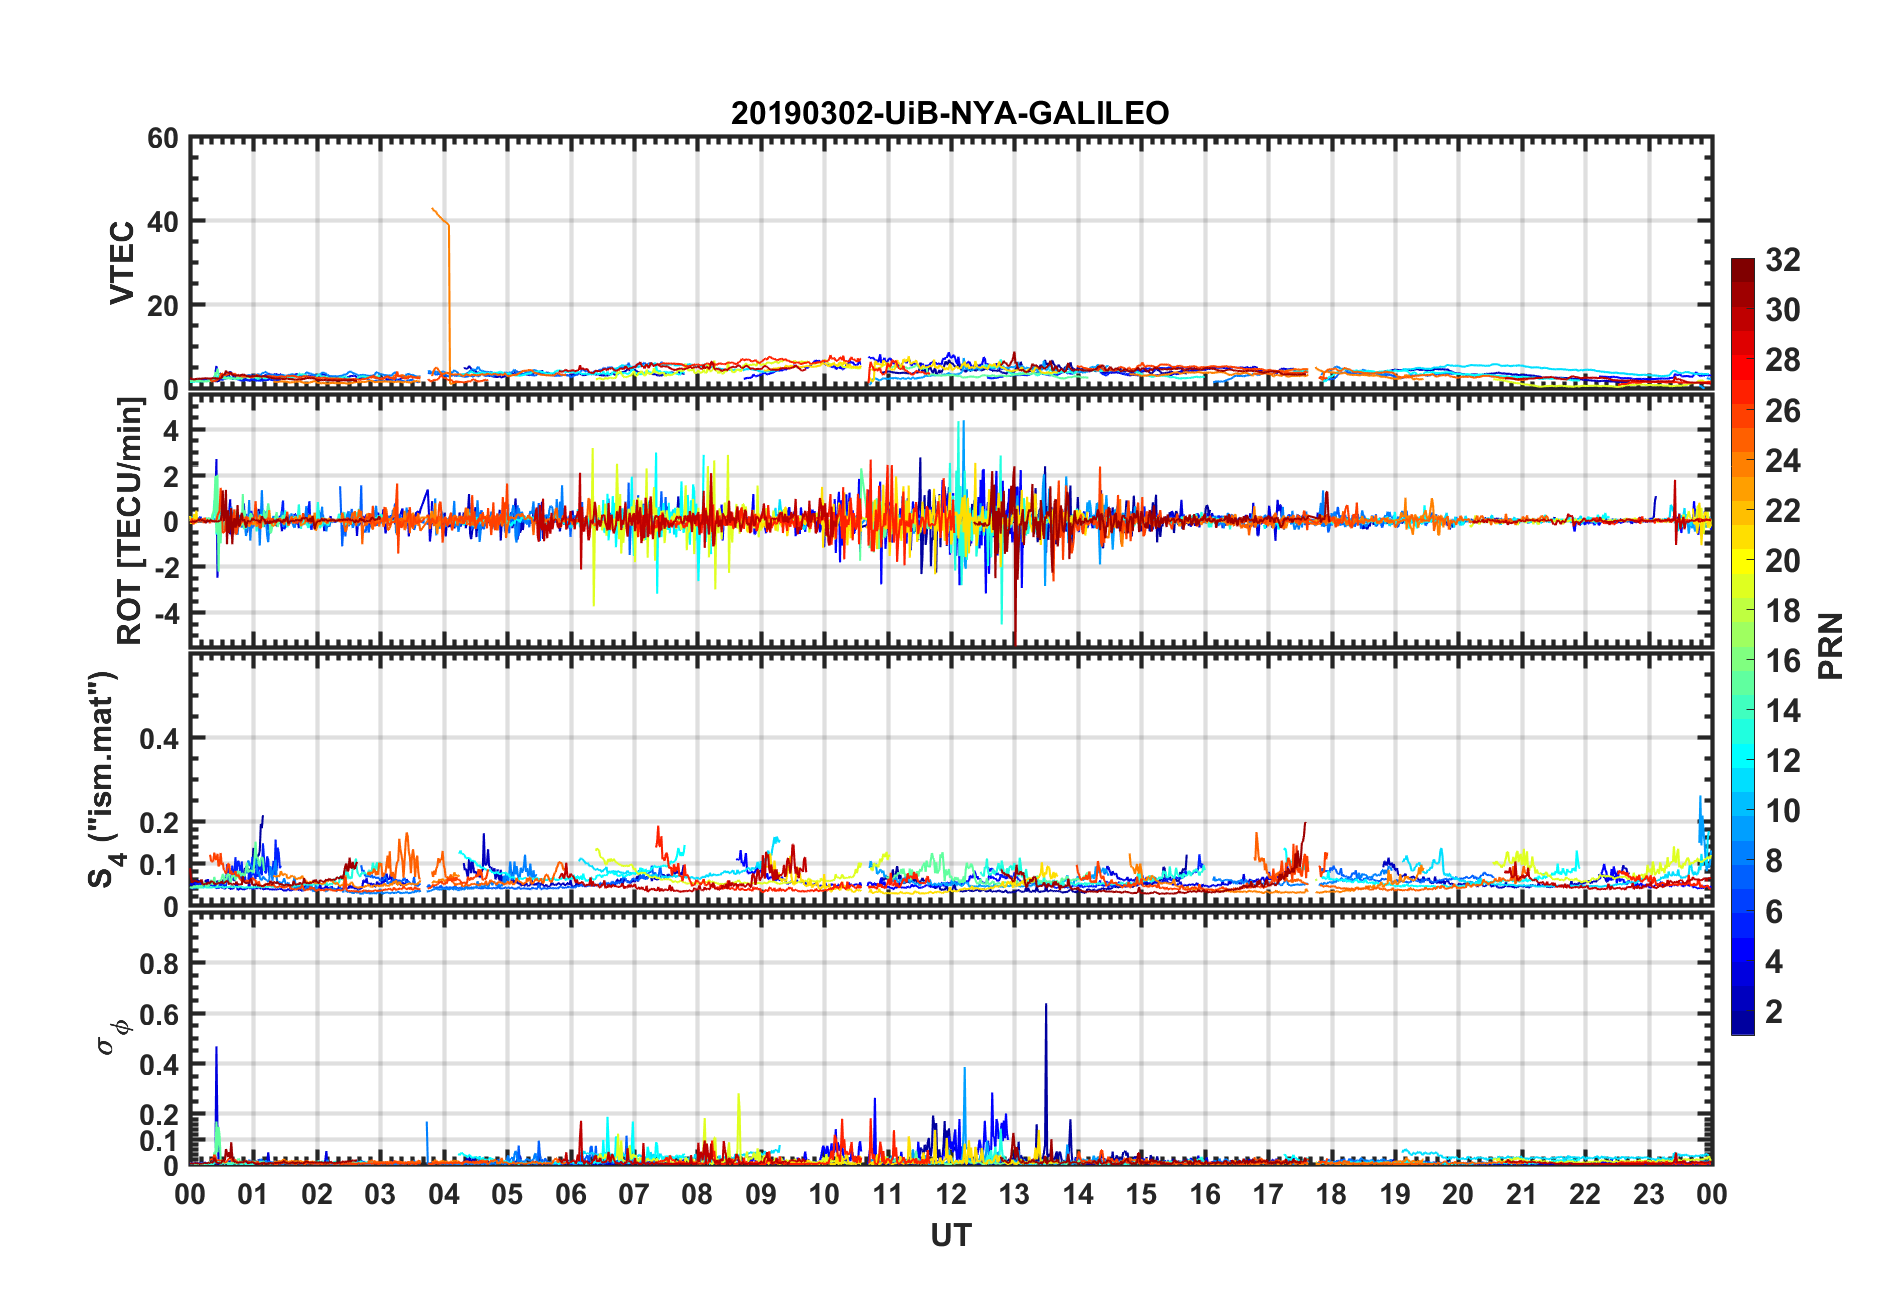
Task: Click the colorbar tick label 14
Action: click(1783, 711)
